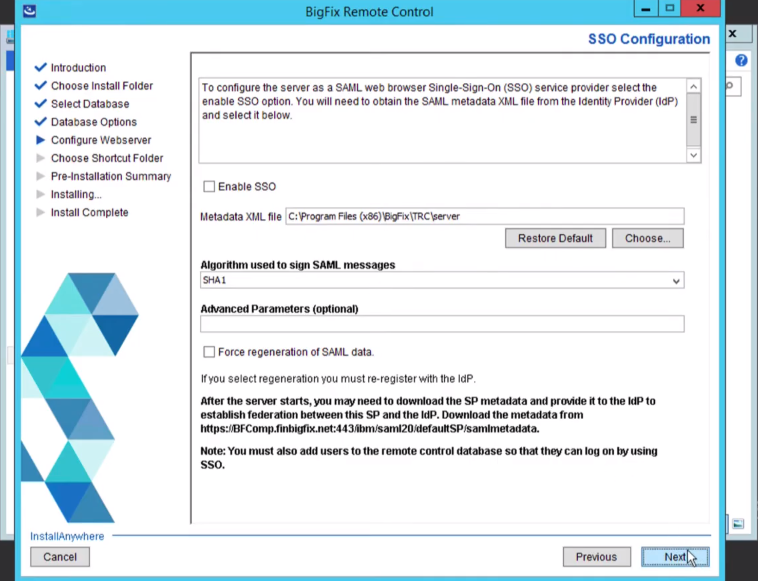Select the Pre-Installation Summary step
Screen dimensions: 758x581
111,176
